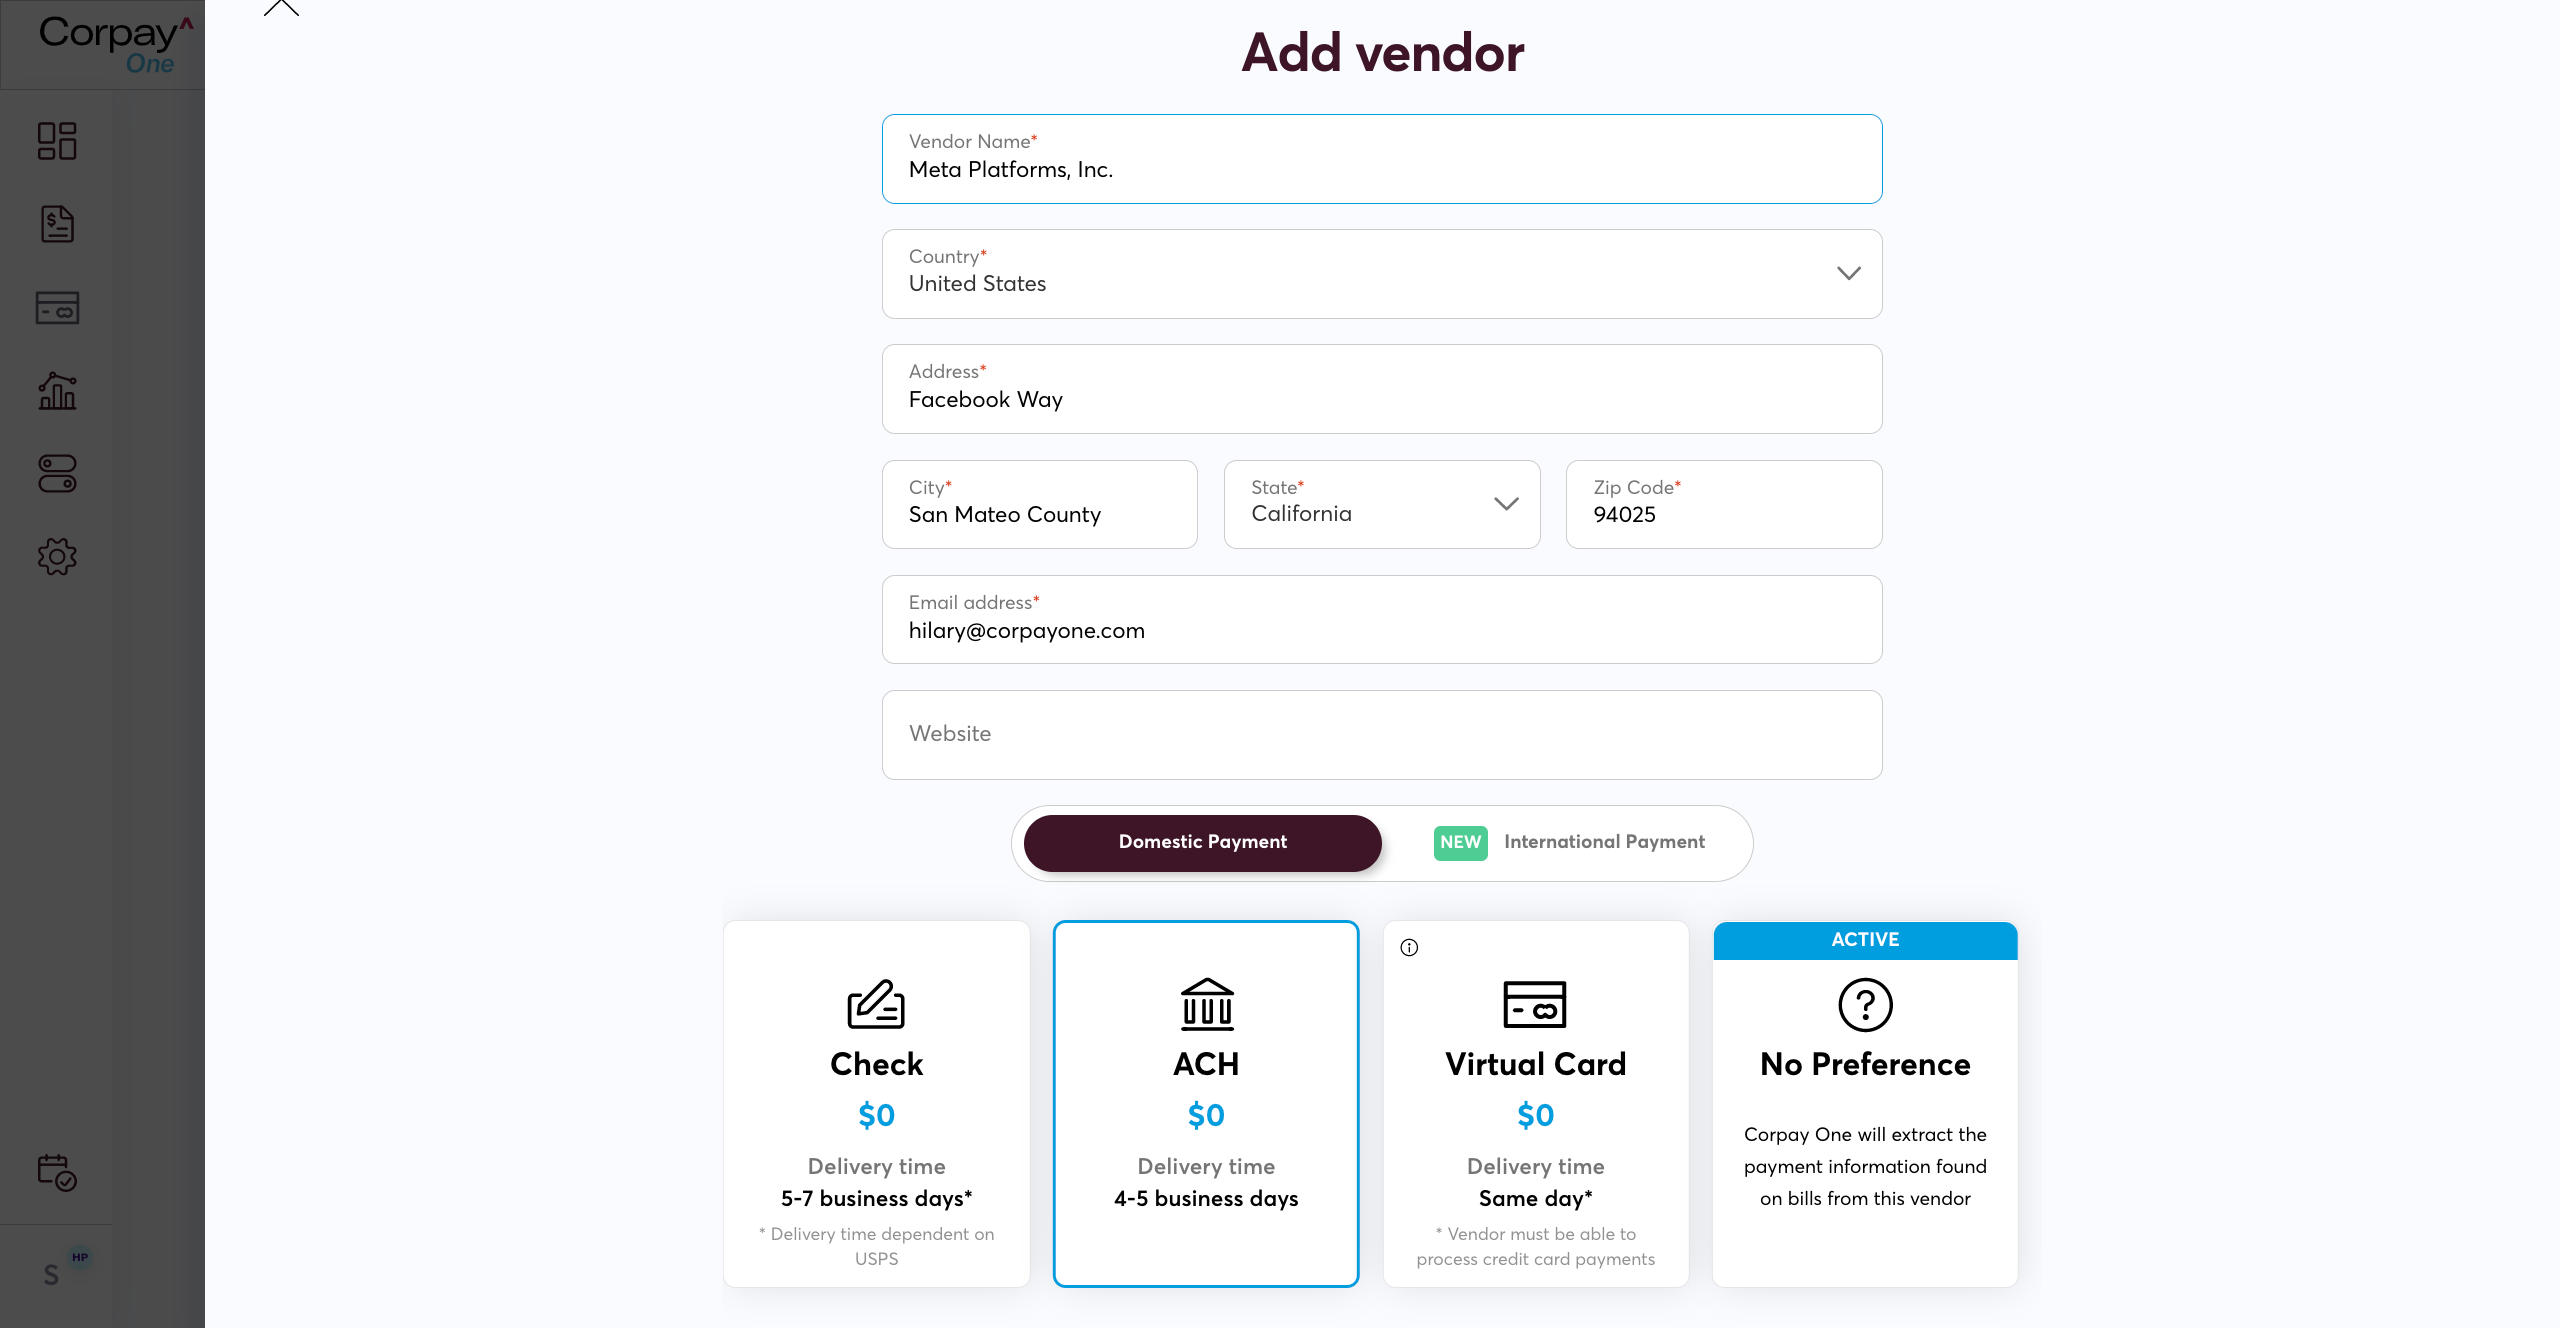Click the Check card $0 fee
Screen dimensions: 2560x1328
[x=877, y=1115]
